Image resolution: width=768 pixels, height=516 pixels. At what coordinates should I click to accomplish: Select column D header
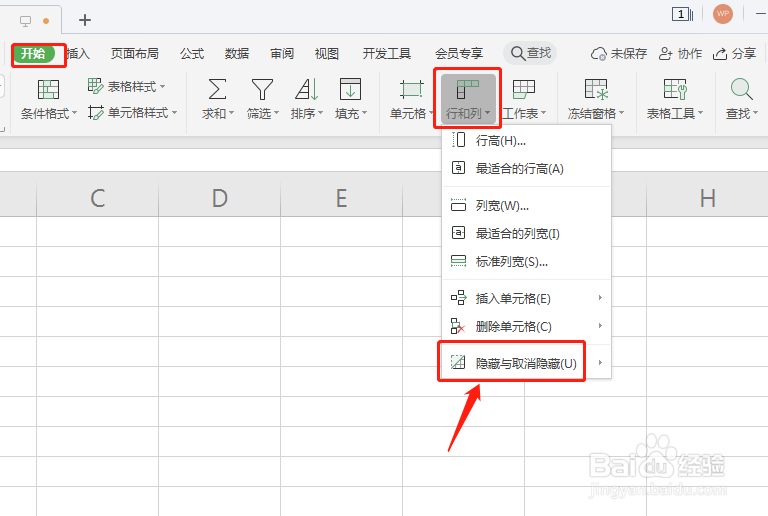(219, 198)
